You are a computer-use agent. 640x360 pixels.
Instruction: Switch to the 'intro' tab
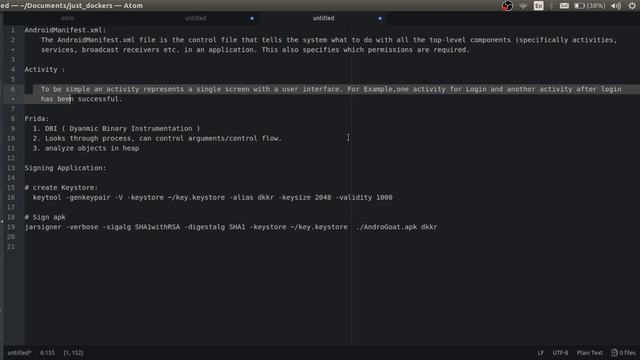click(x=68, y=18)
